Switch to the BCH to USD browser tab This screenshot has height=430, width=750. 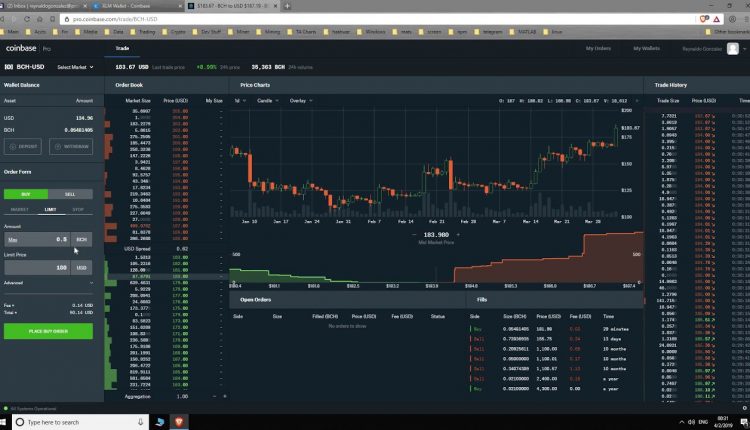232,6
